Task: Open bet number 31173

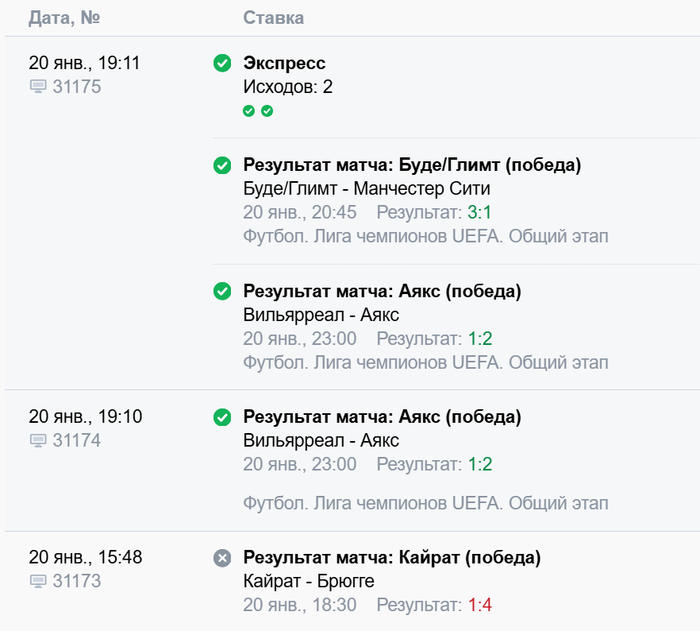Action: pos(77,582)
